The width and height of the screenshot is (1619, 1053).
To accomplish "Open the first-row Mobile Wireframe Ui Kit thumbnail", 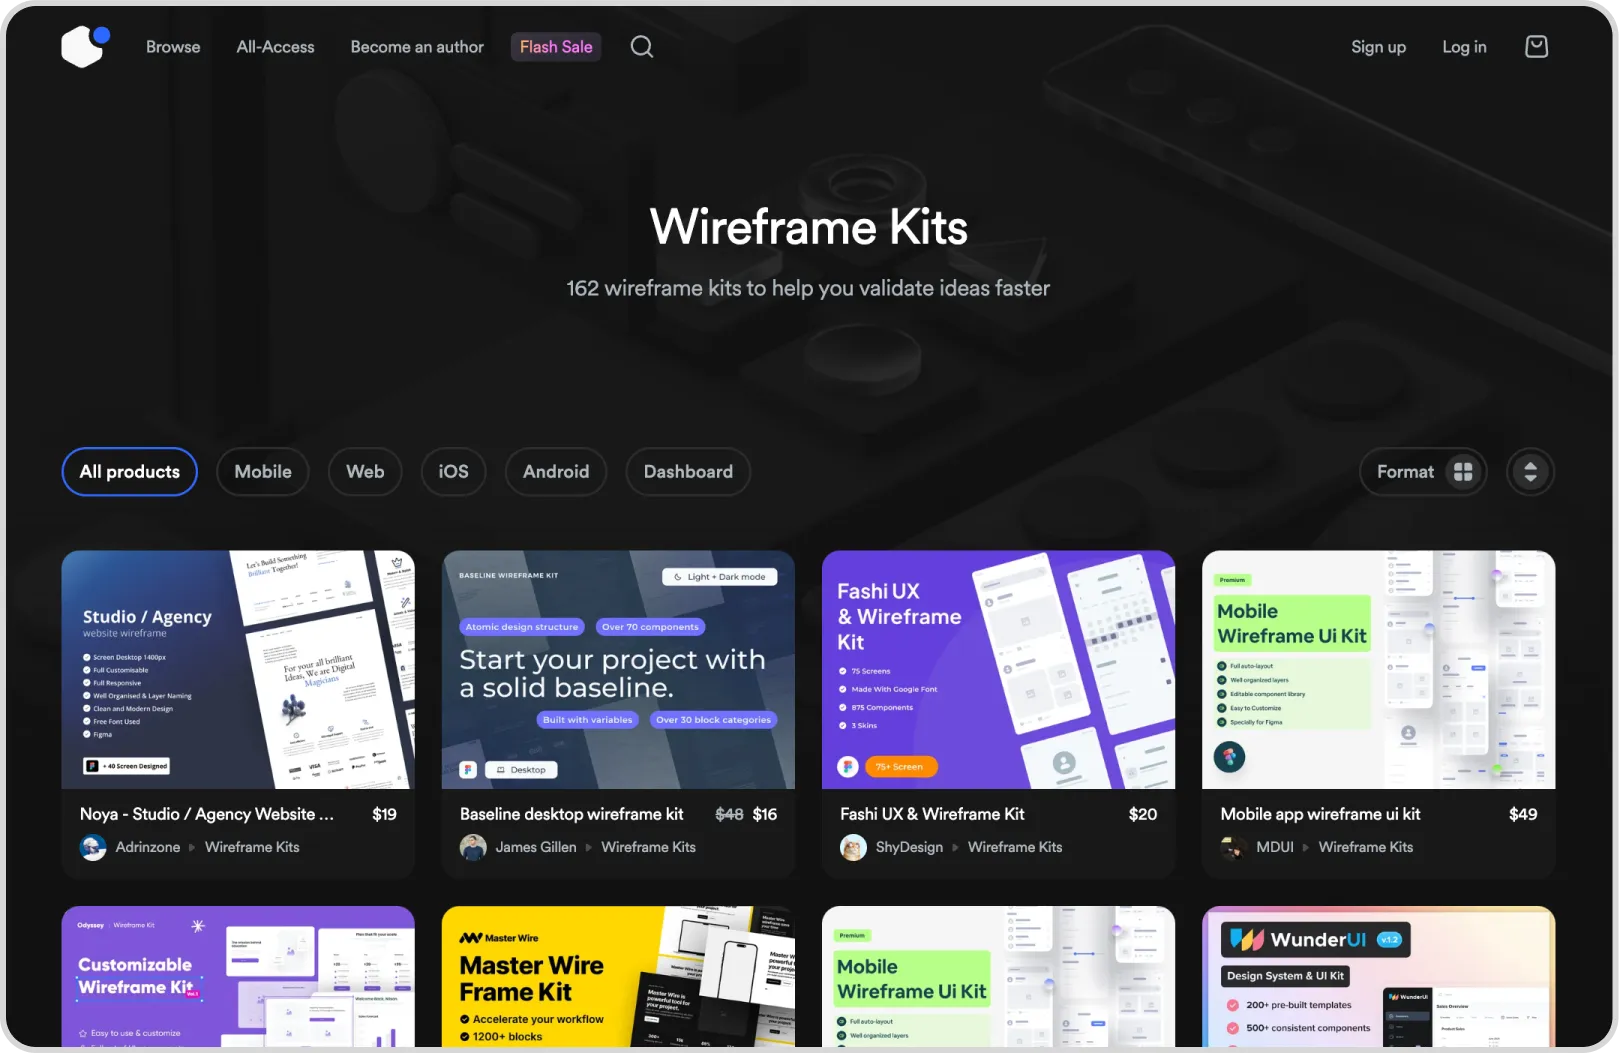I will (x=1378, y=670).
